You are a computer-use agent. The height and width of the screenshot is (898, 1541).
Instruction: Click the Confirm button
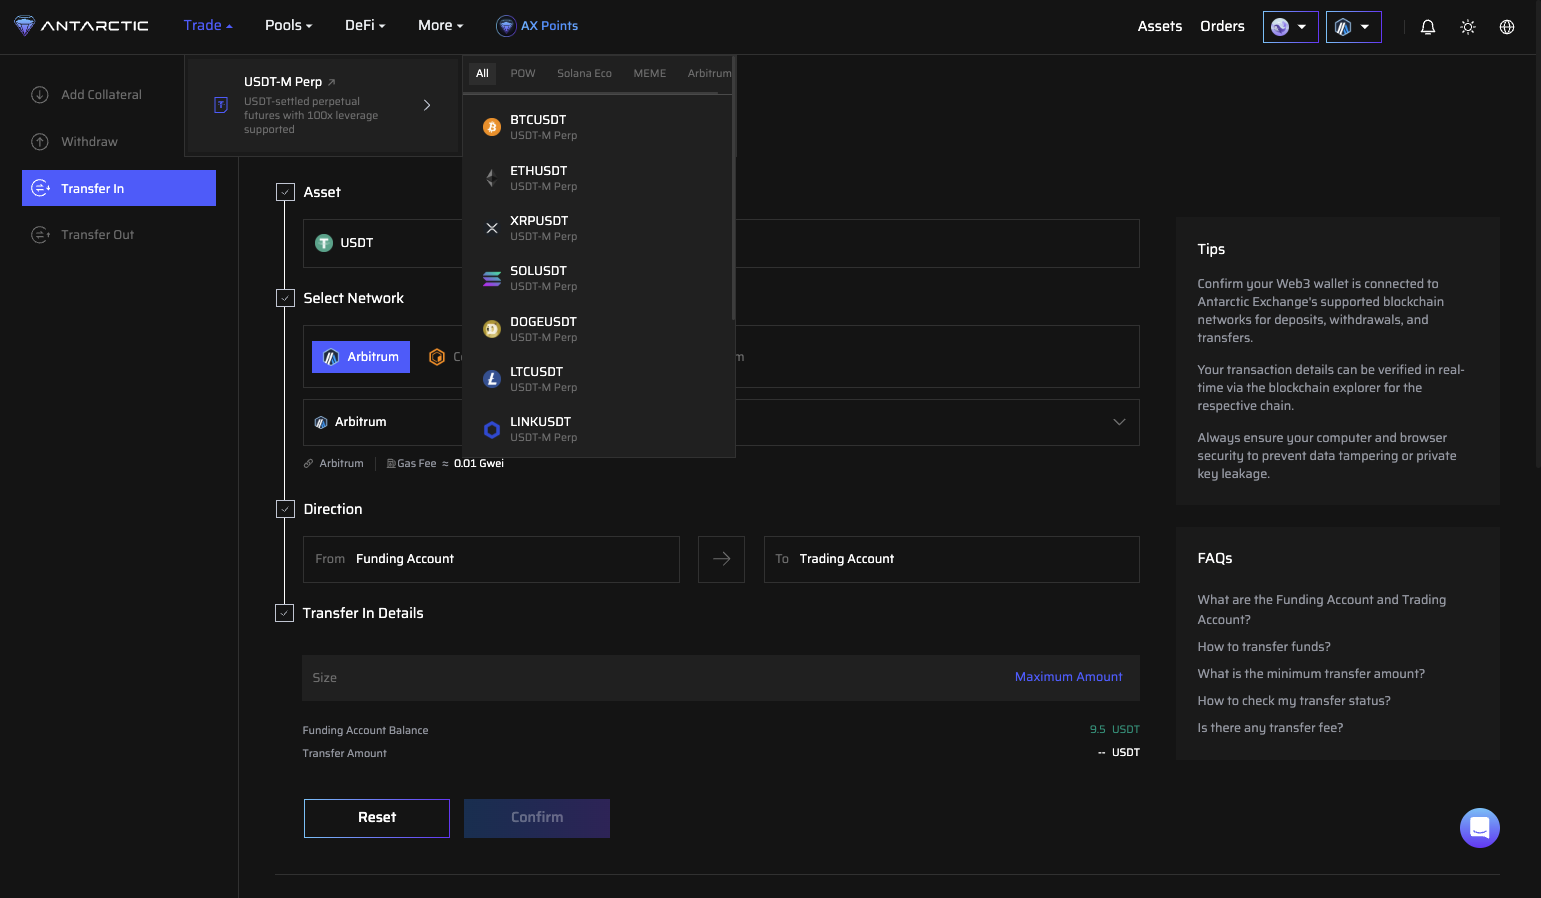[x=537, y=818]
